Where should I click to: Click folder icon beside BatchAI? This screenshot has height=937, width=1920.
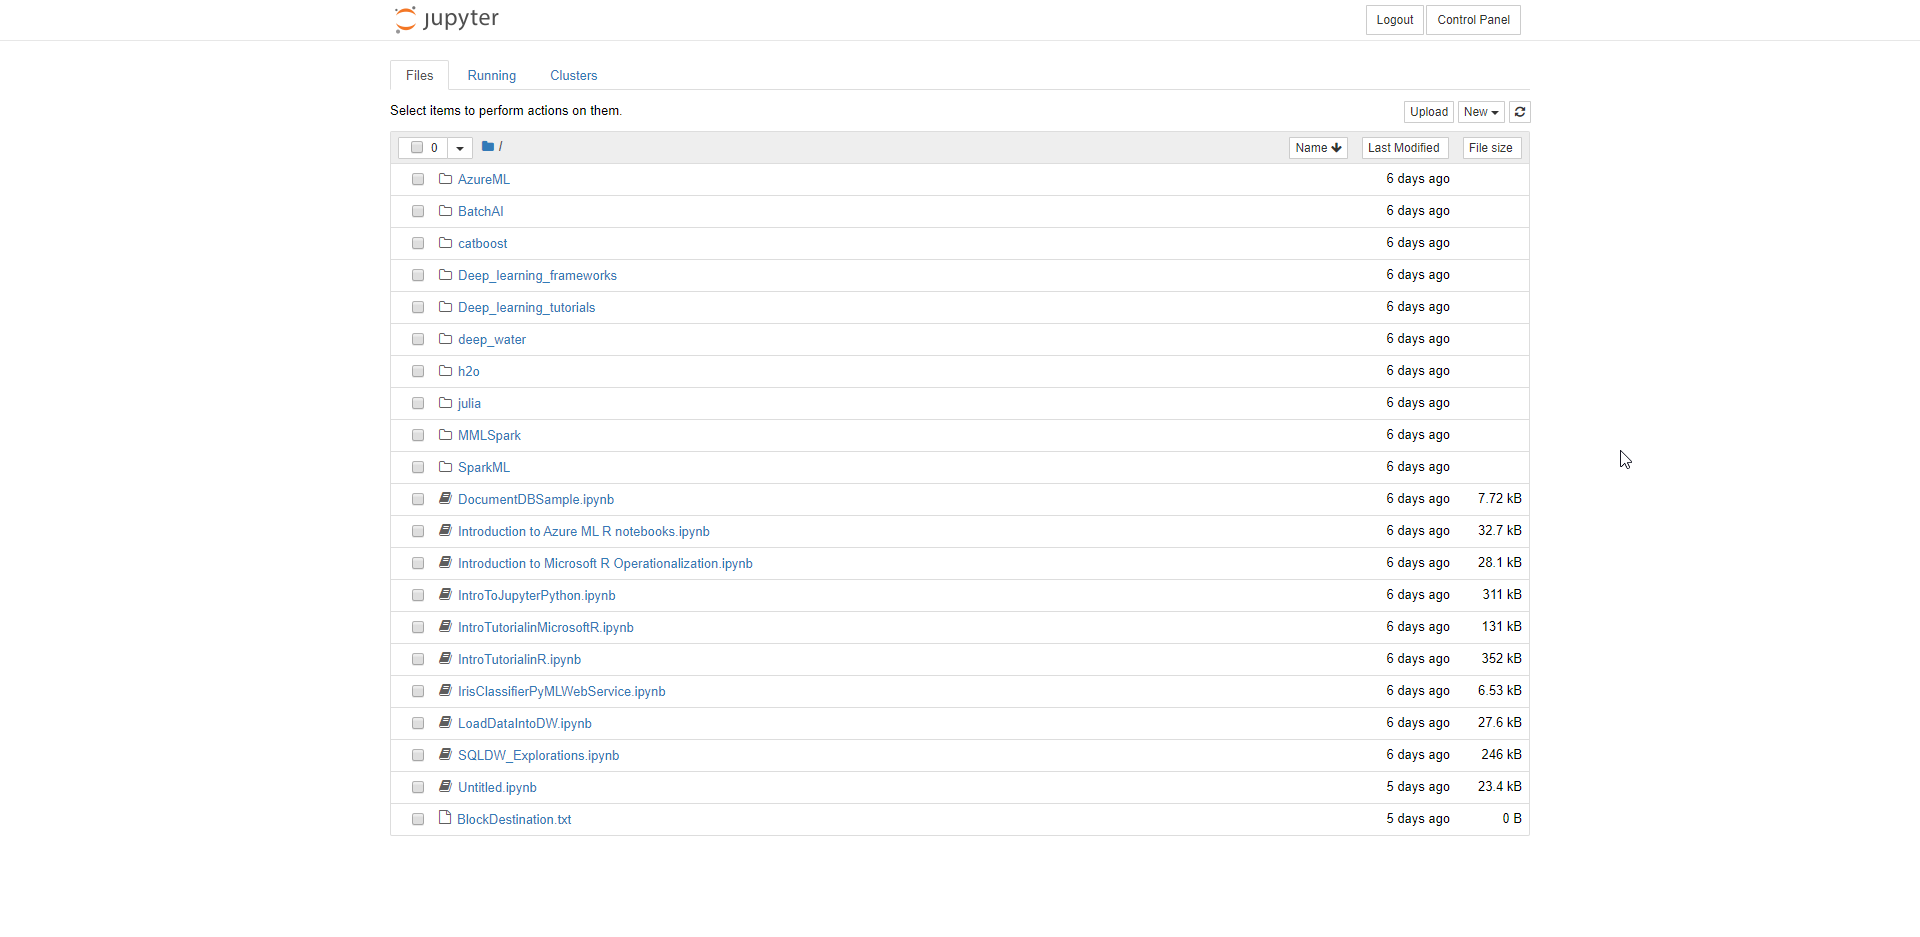pyautogui.click(x=445, y=211)
